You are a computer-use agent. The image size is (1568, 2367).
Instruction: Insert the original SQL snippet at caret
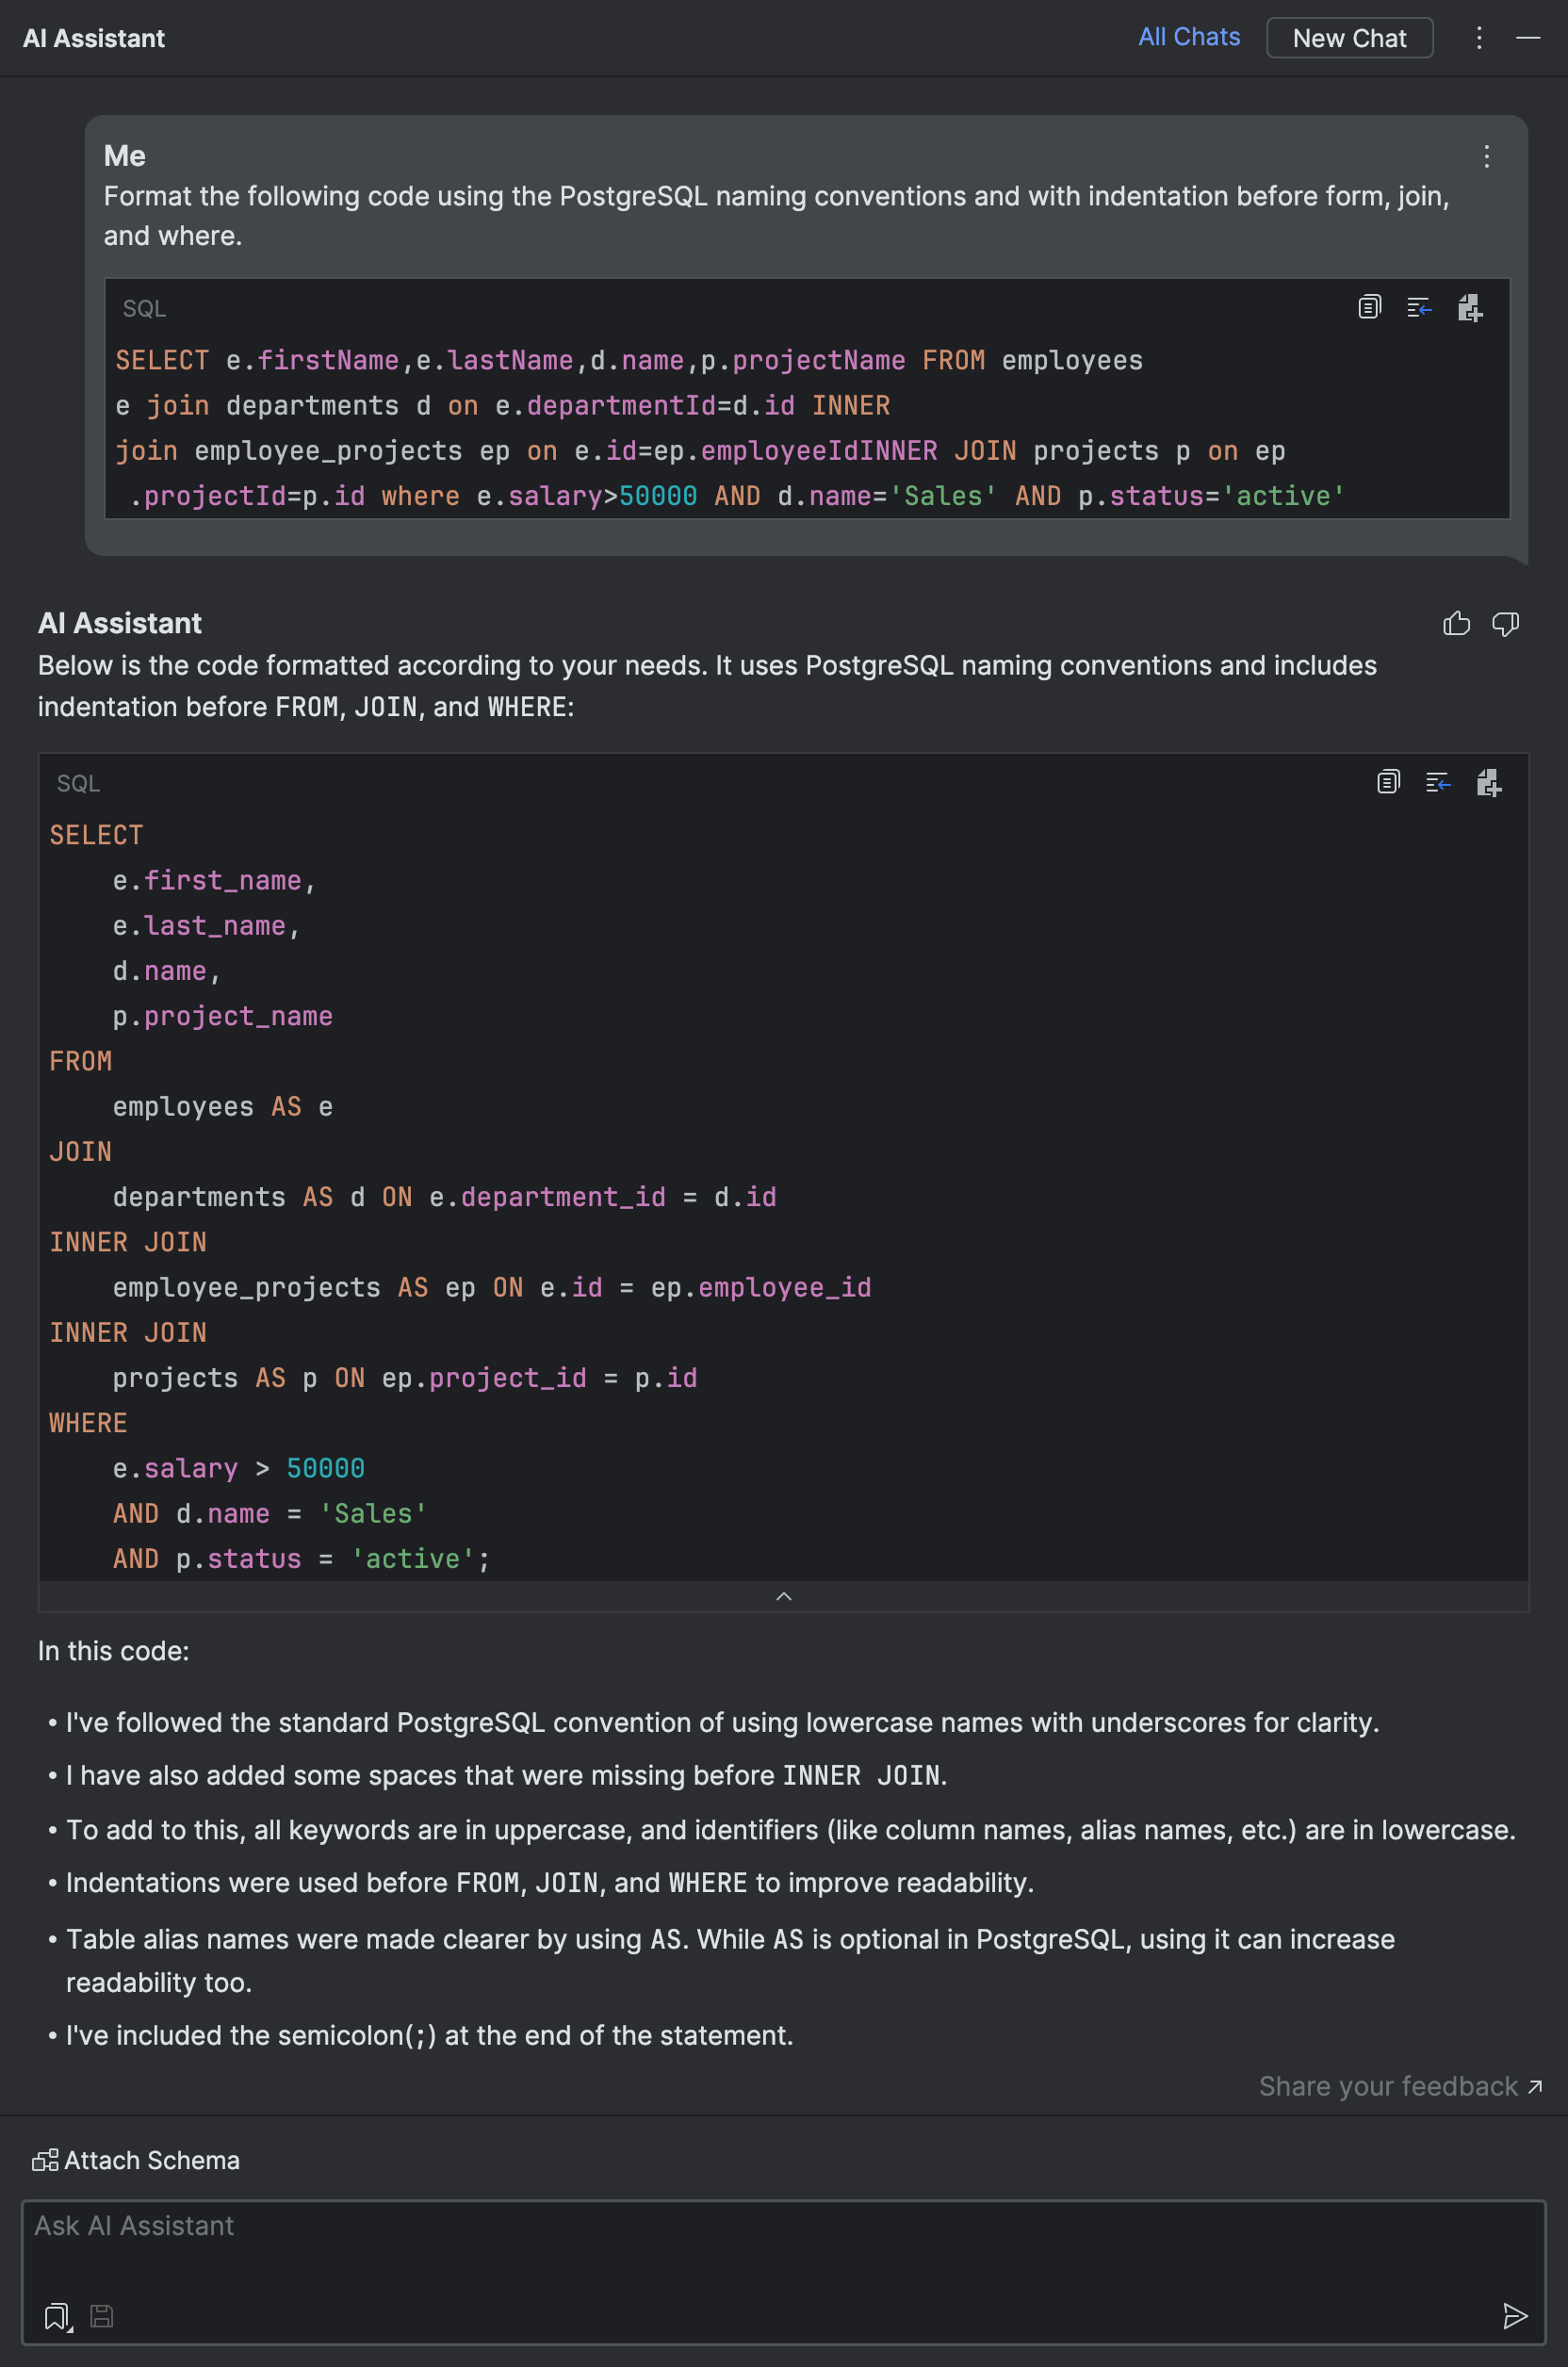click(1419, 307)
